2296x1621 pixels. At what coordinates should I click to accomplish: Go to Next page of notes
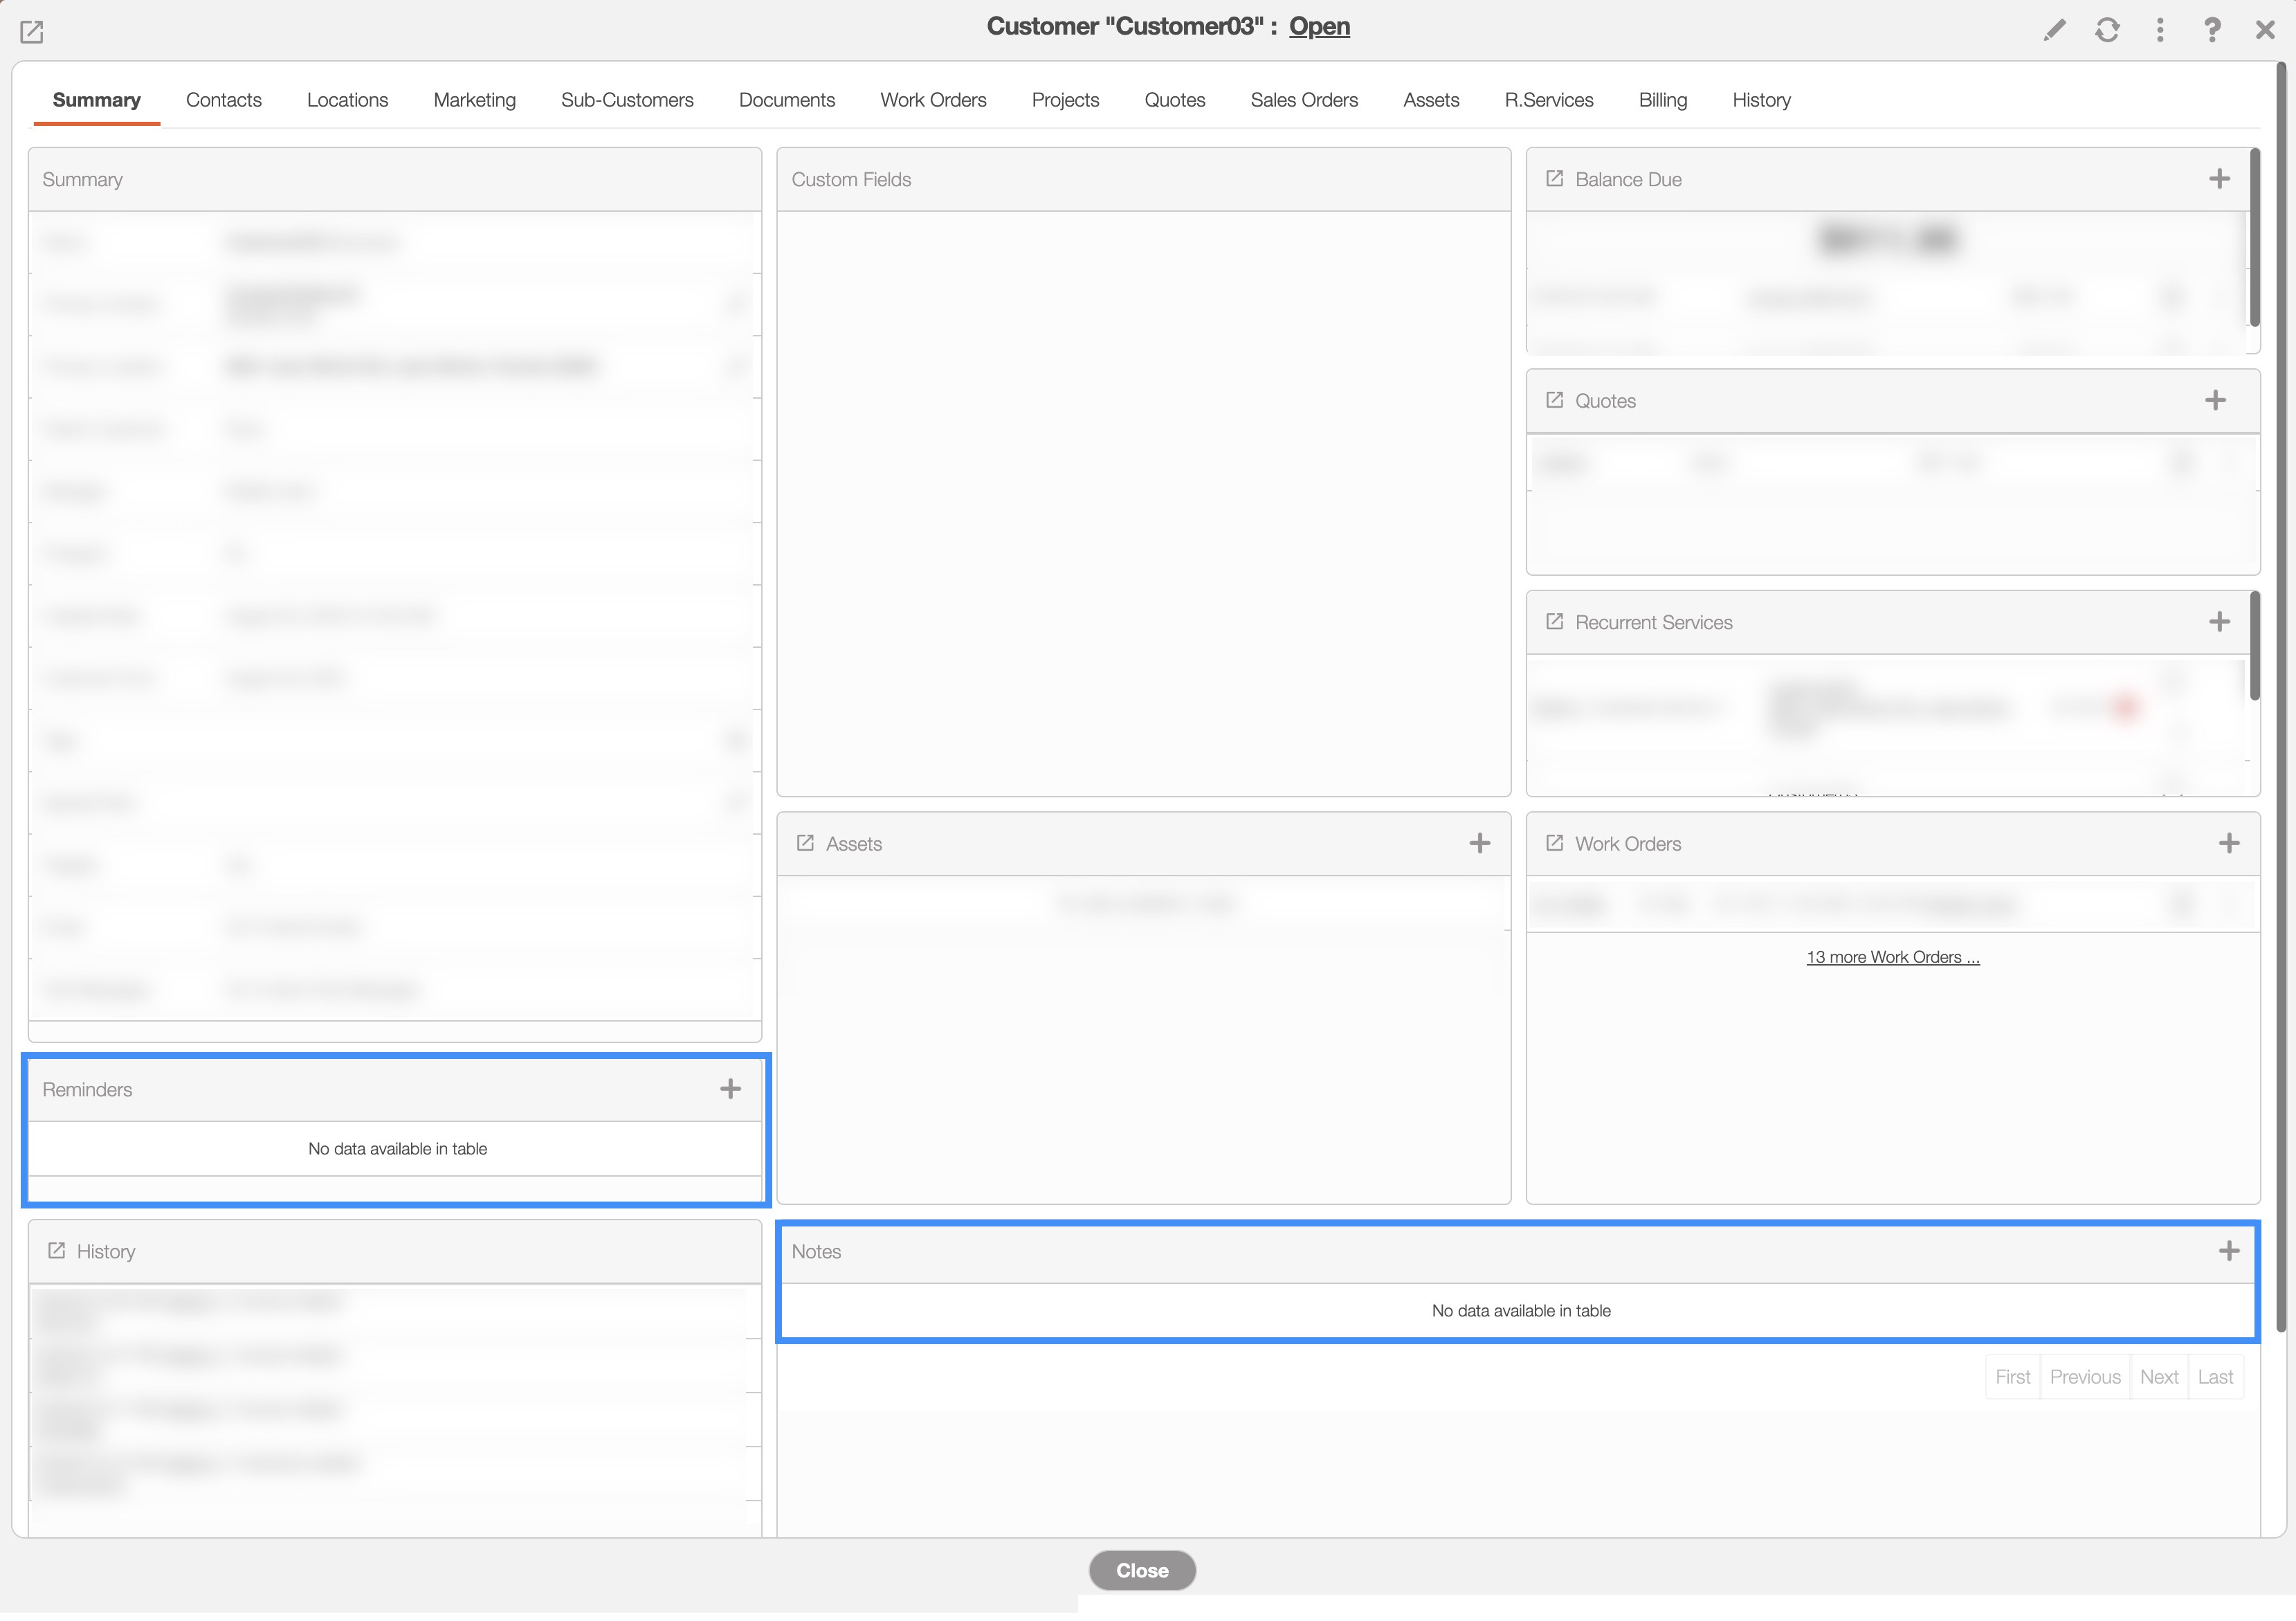[x=2159, y=1377]
